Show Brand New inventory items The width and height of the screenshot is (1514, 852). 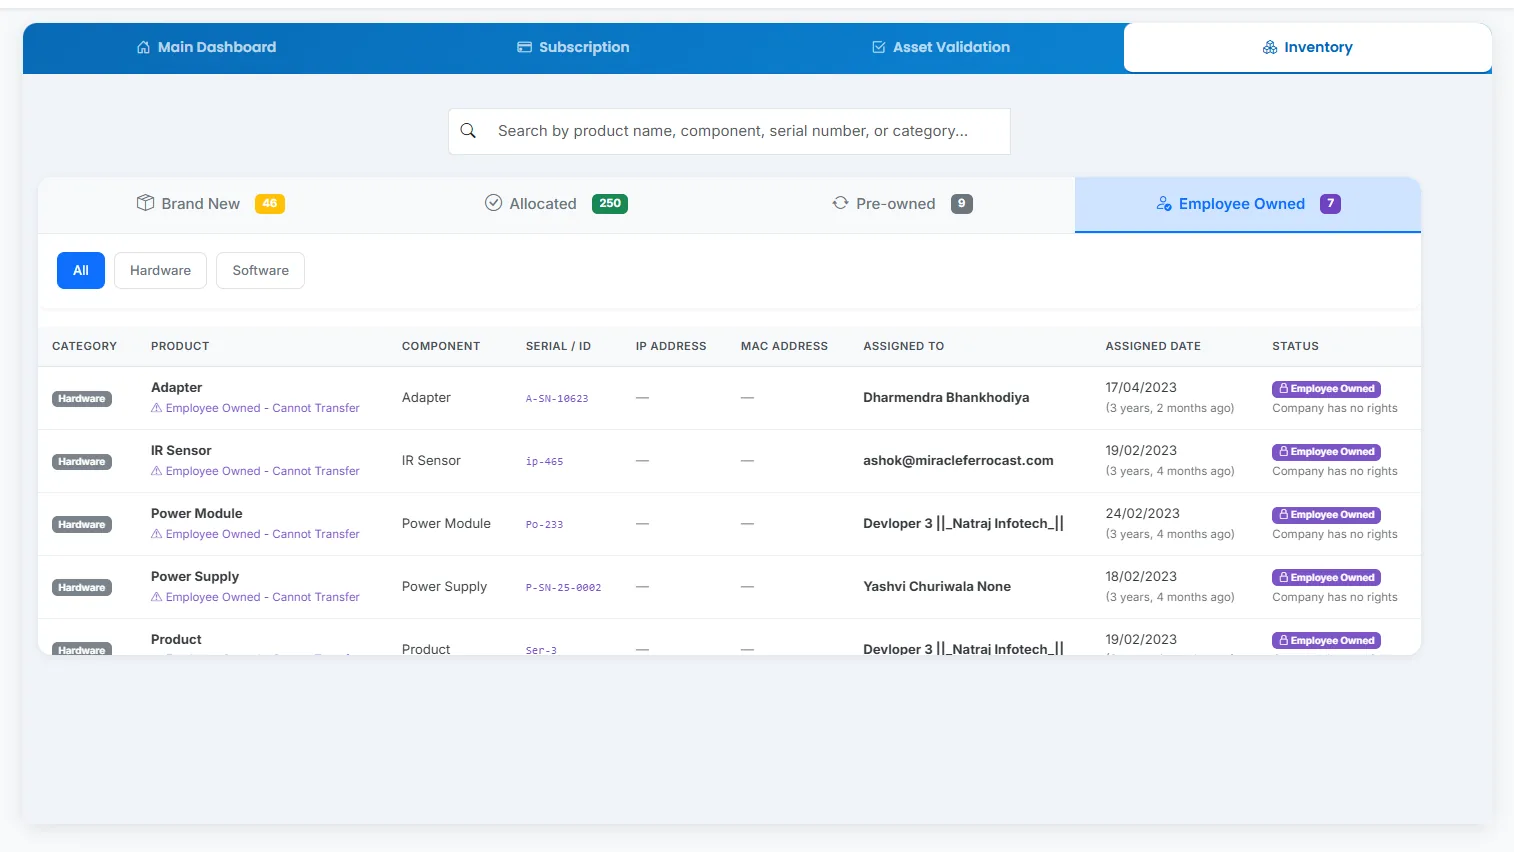click(211, 204)
